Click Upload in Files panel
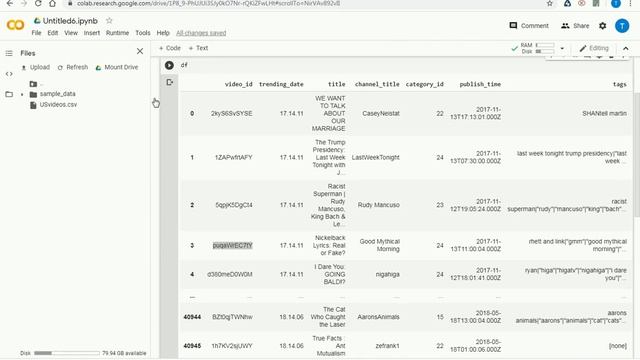The height and width of the screenshot is (360, 640). (35, 67)
